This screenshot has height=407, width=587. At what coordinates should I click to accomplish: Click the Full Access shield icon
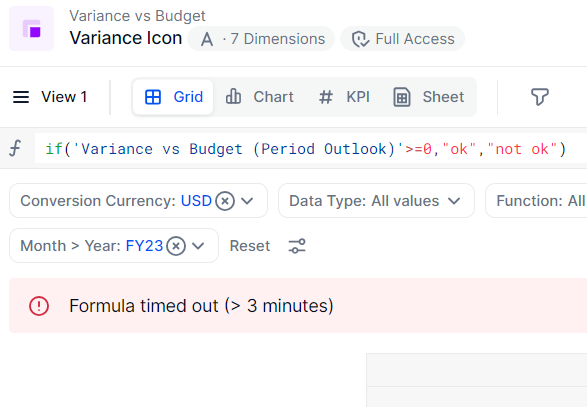click(360, 39)
